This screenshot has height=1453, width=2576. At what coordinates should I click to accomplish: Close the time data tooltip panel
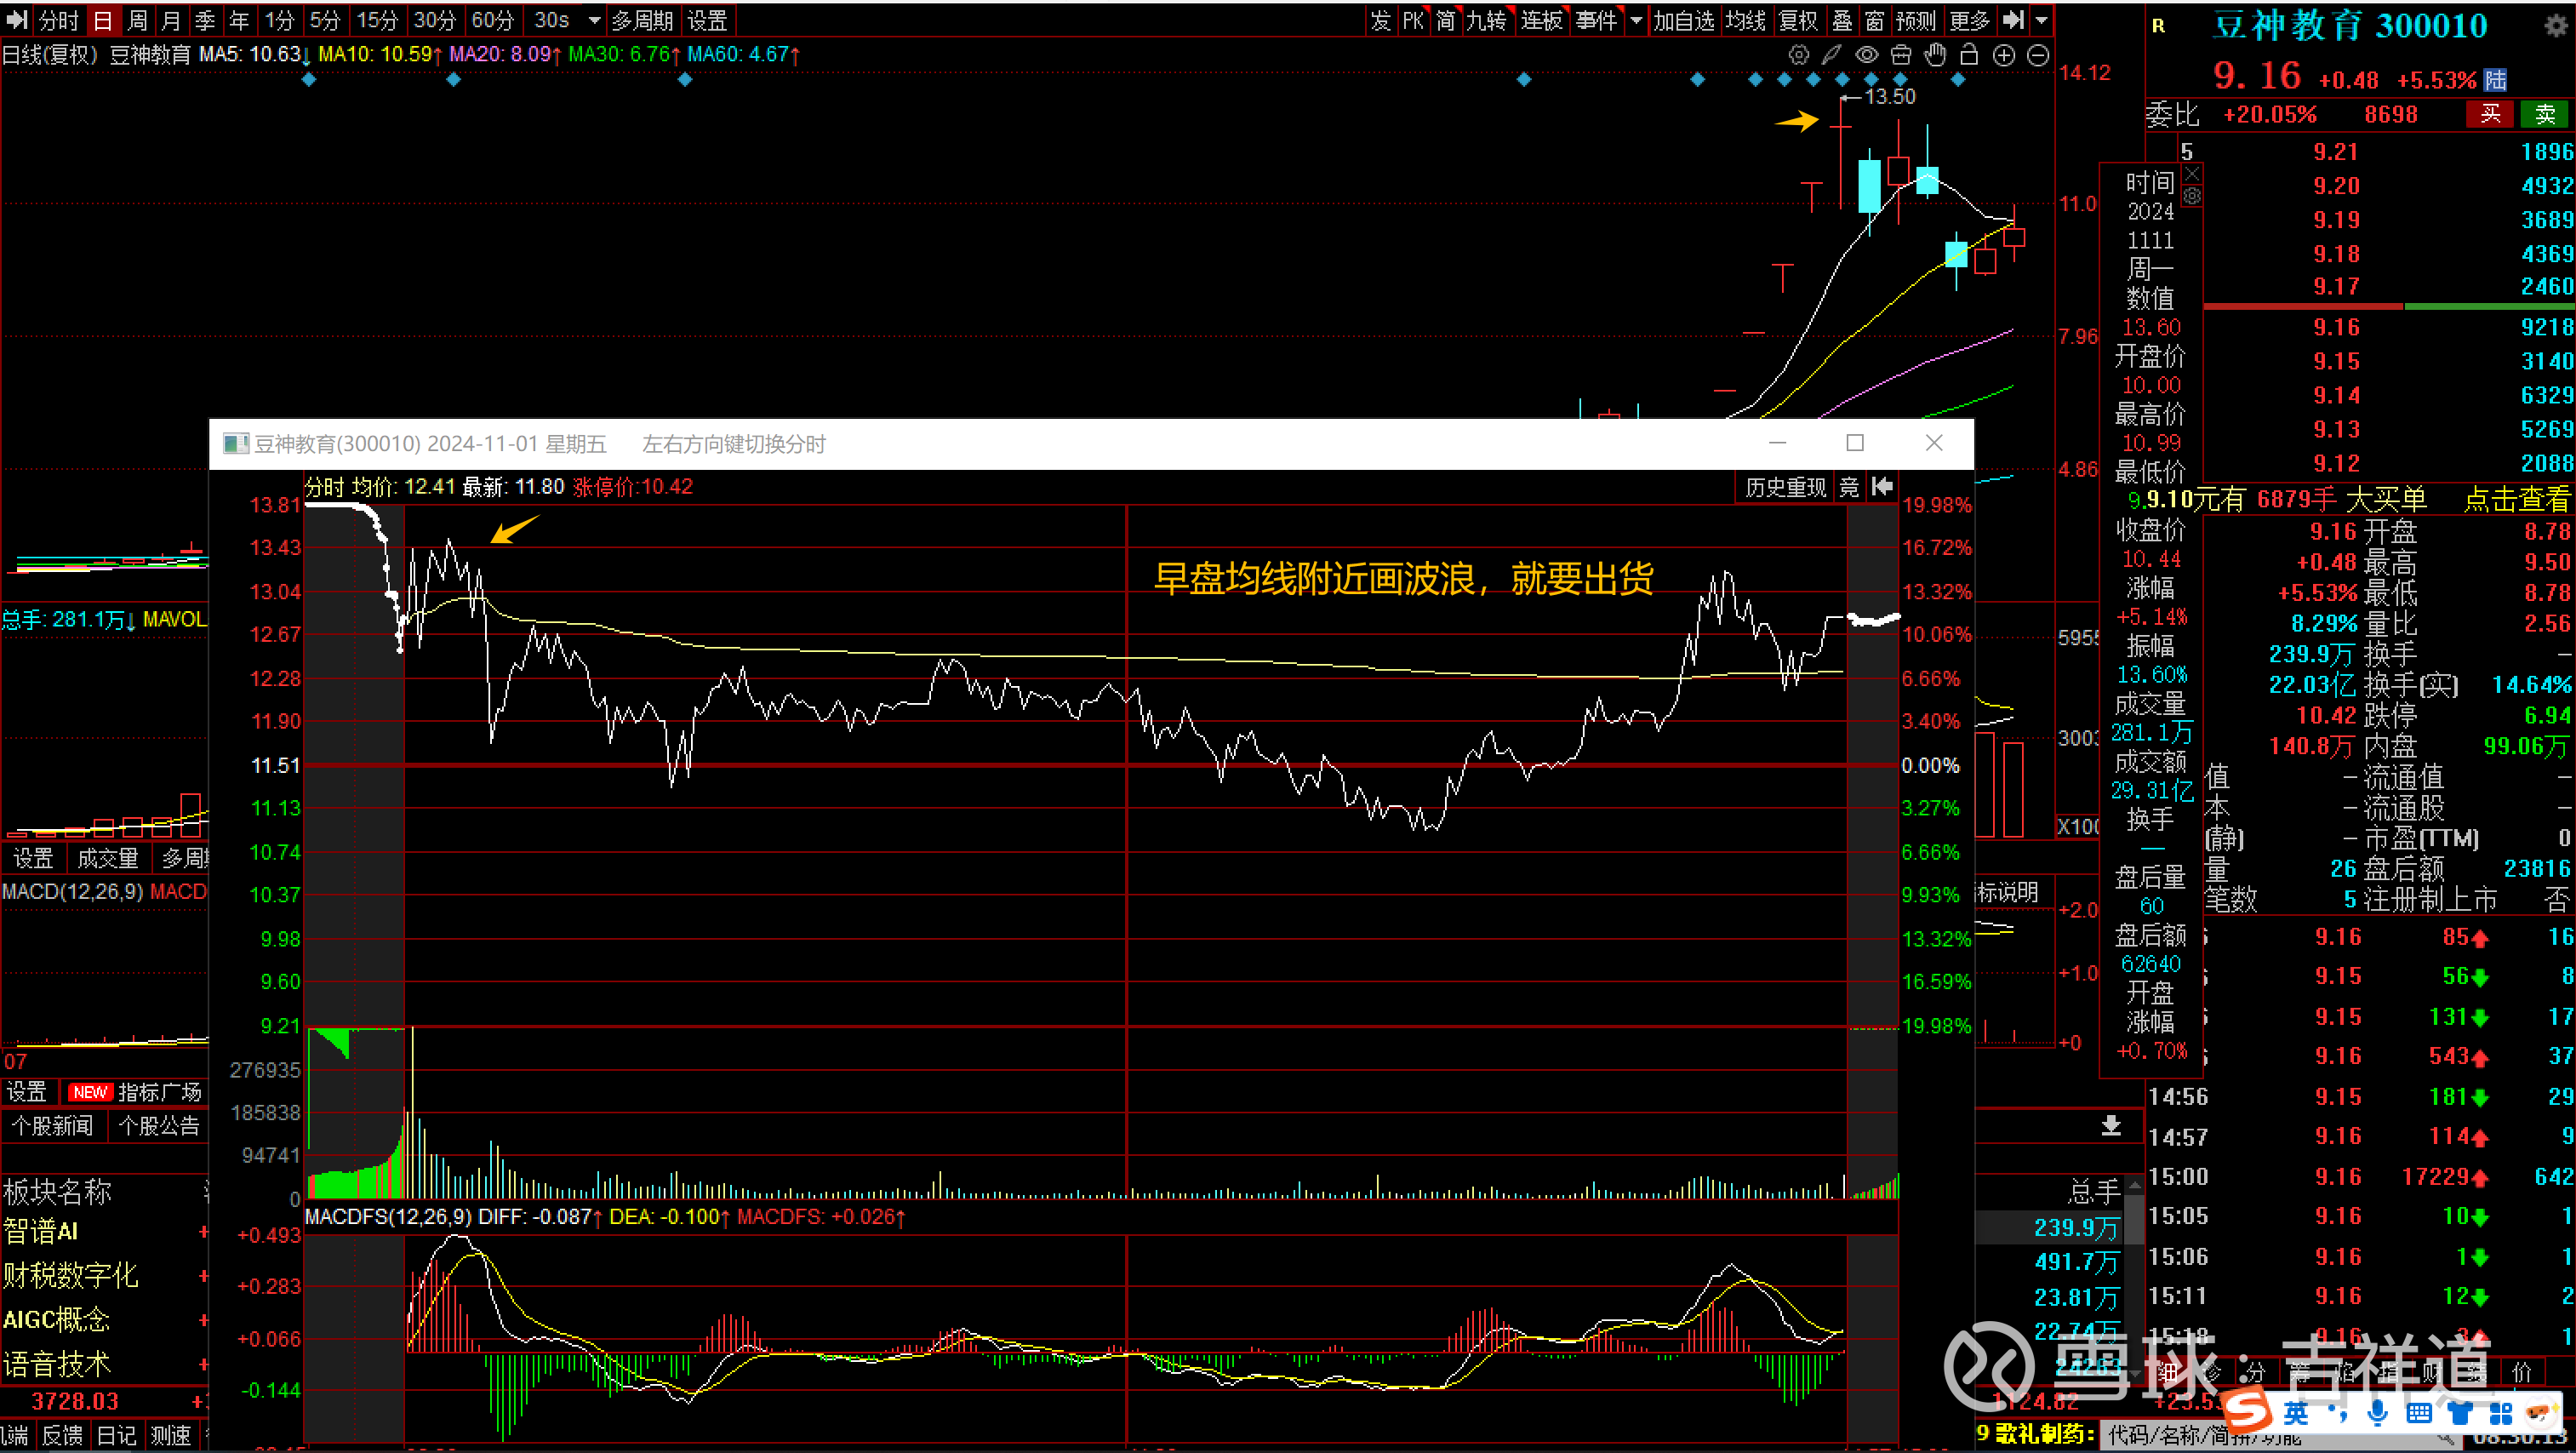tap(2192, 174)
